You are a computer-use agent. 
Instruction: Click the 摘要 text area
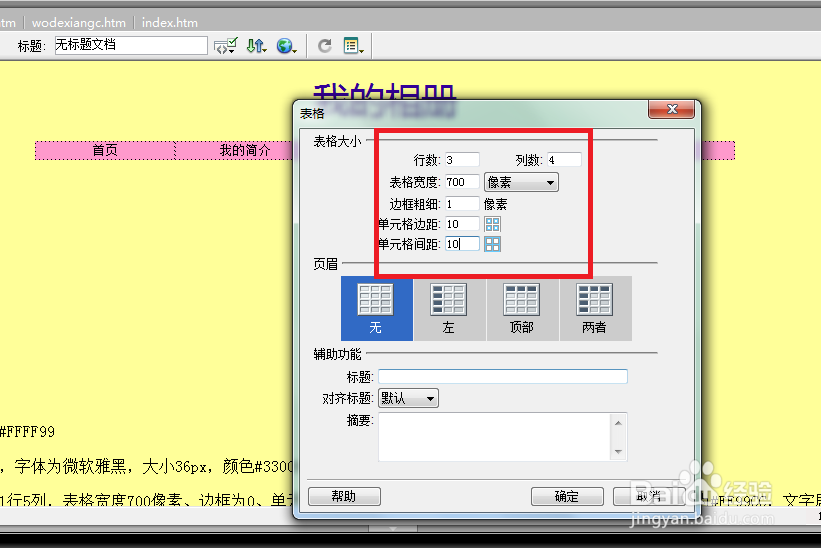coord(494,437)
